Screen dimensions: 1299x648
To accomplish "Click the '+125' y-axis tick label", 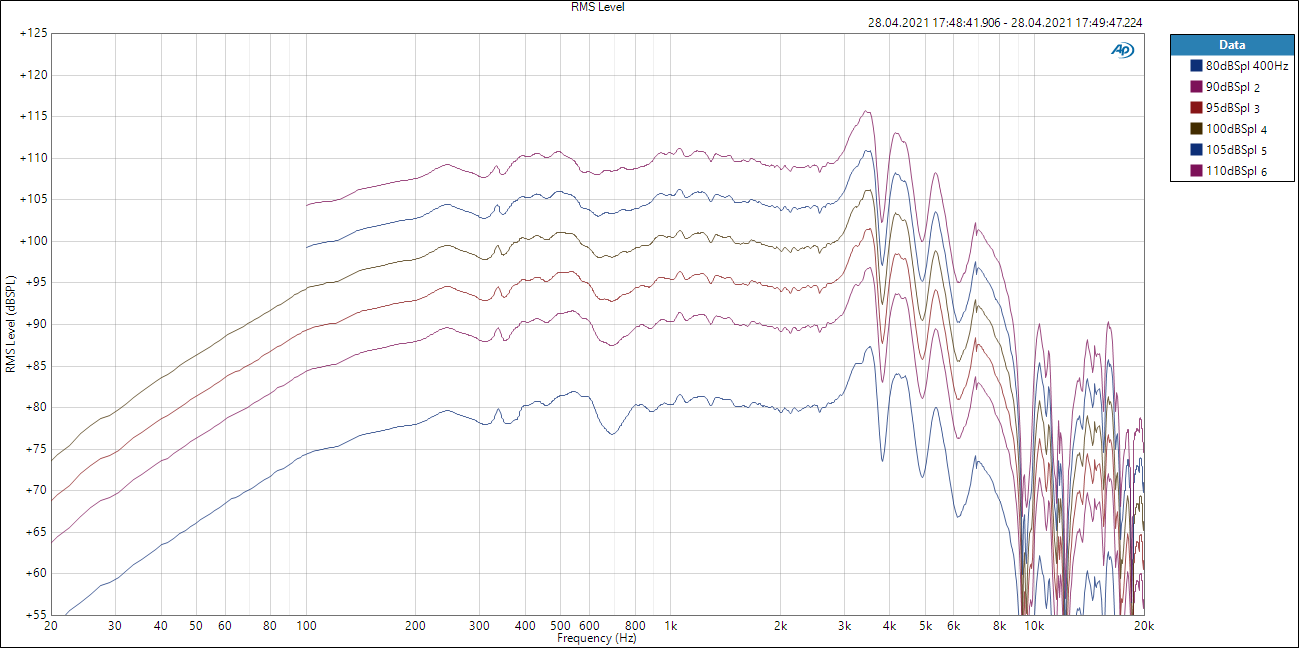I will tap(34, 33).
